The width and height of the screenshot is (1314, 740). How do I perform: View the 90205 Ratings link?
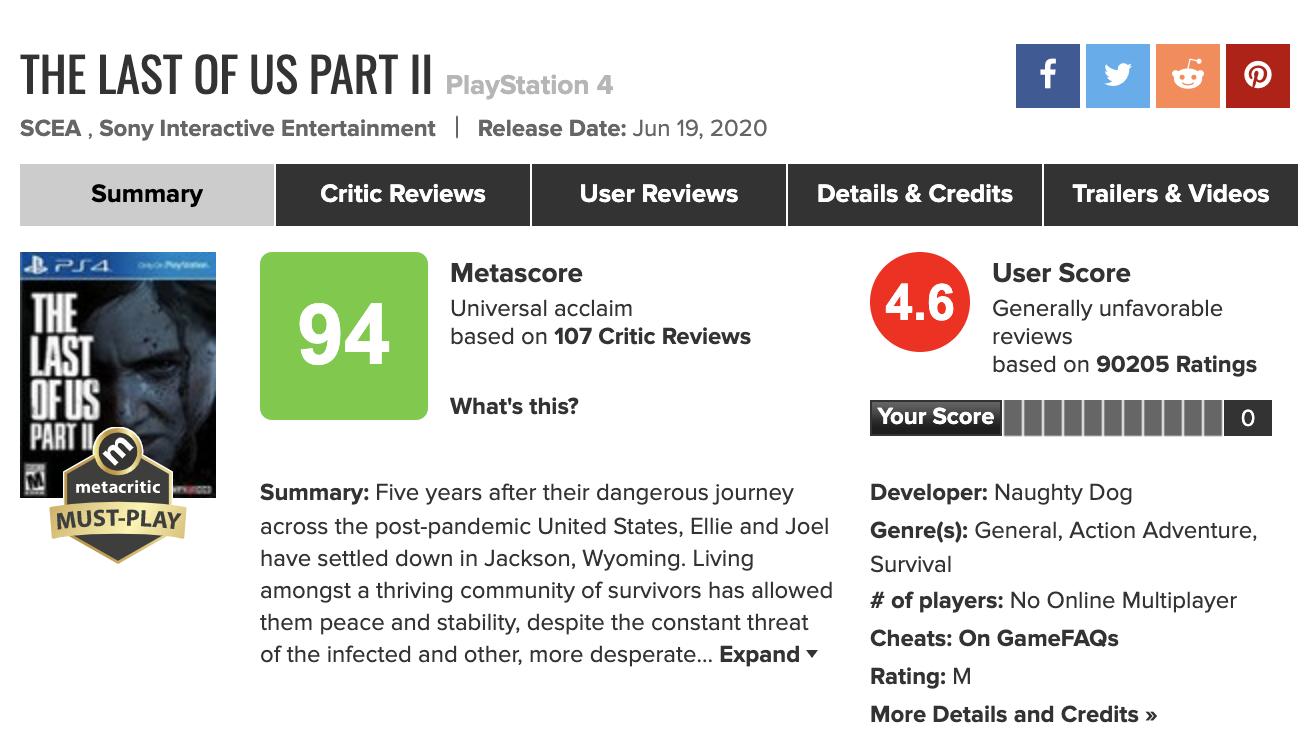[1176, 365]
